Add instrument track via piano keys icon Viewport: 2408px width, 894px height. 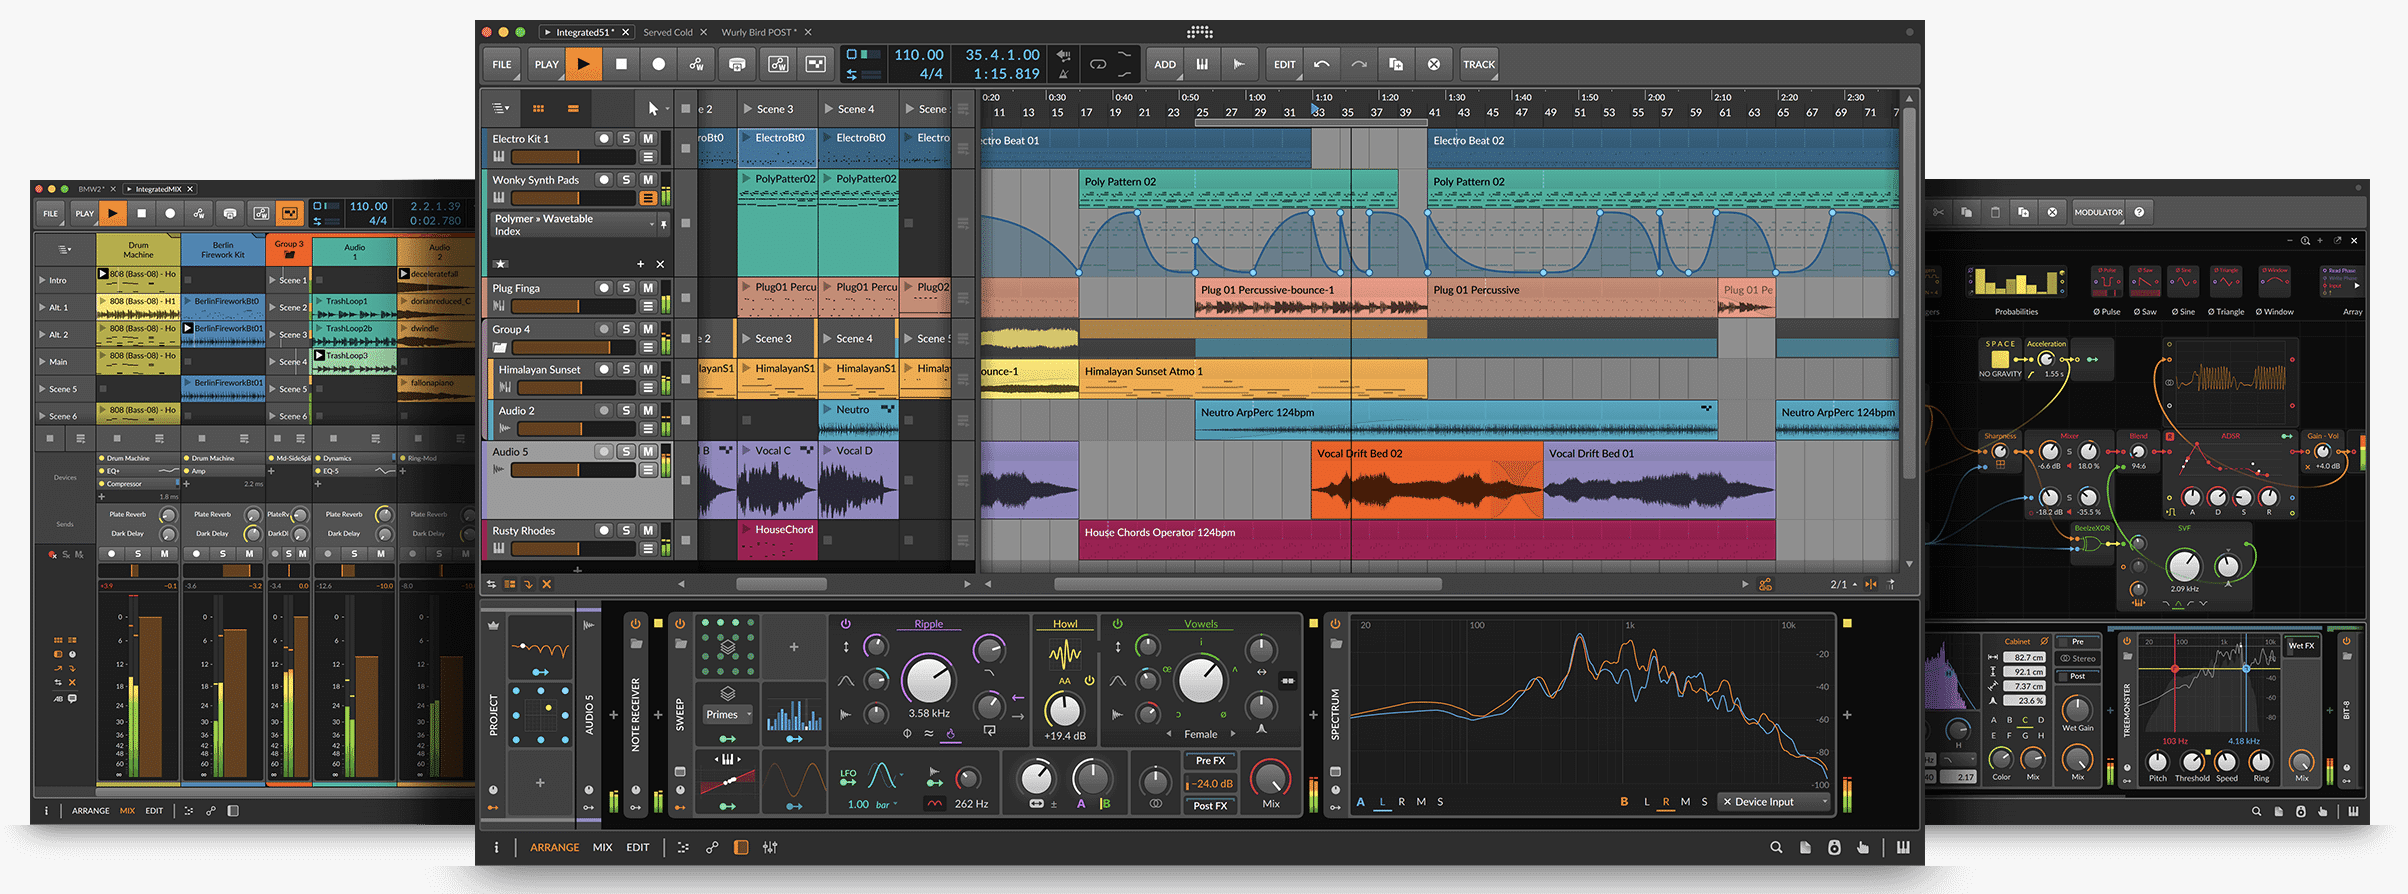point(1202,64)
